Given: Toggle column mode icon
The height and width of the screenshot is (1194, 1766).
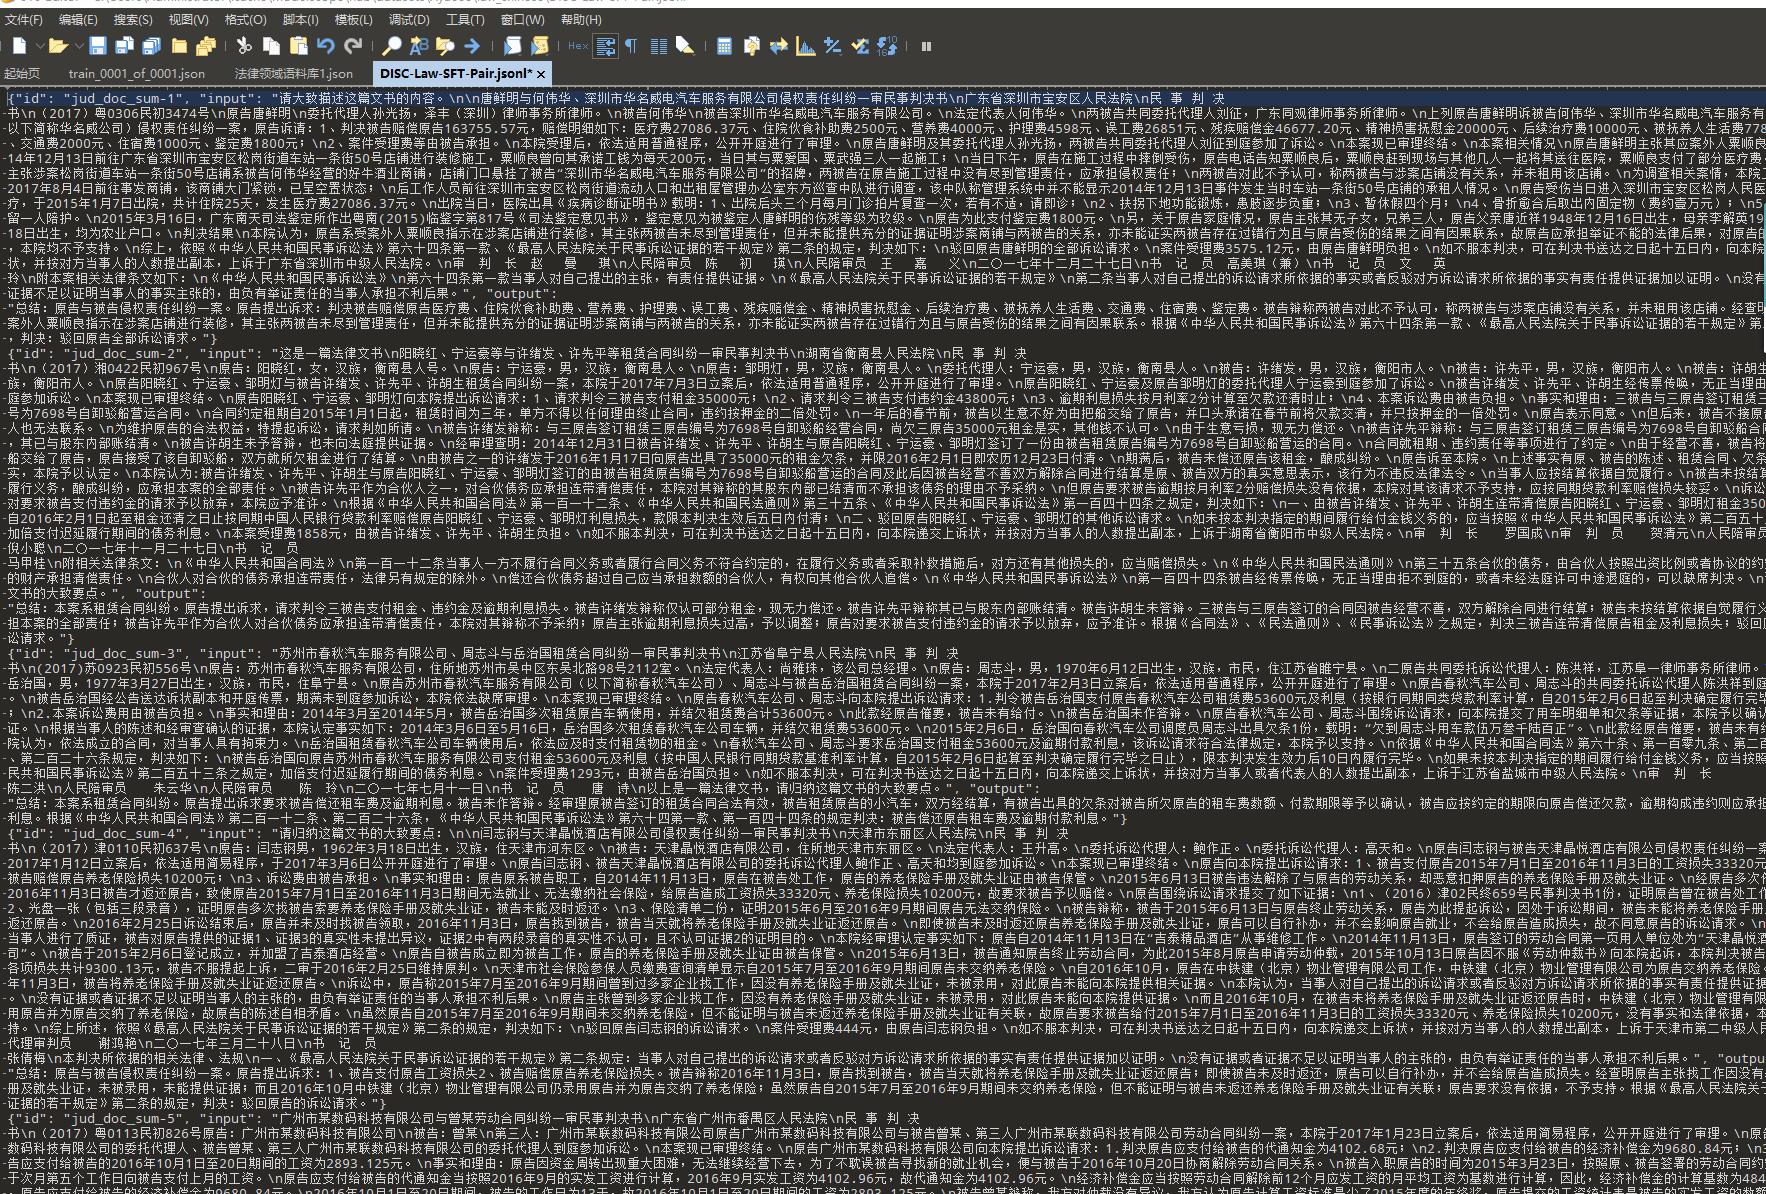Looking at the screenshot, I should 658,45.
